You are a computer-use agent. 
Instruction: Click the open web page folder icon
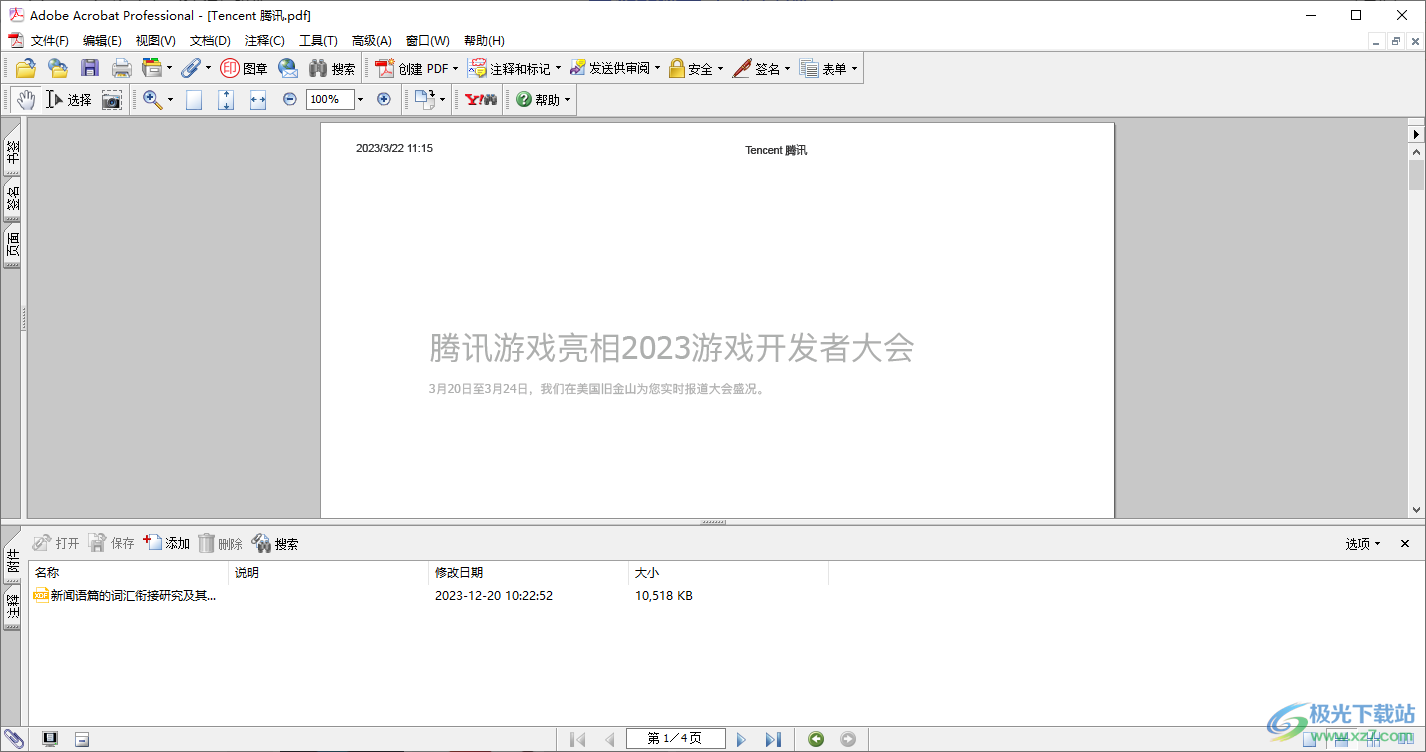(58, 68)
